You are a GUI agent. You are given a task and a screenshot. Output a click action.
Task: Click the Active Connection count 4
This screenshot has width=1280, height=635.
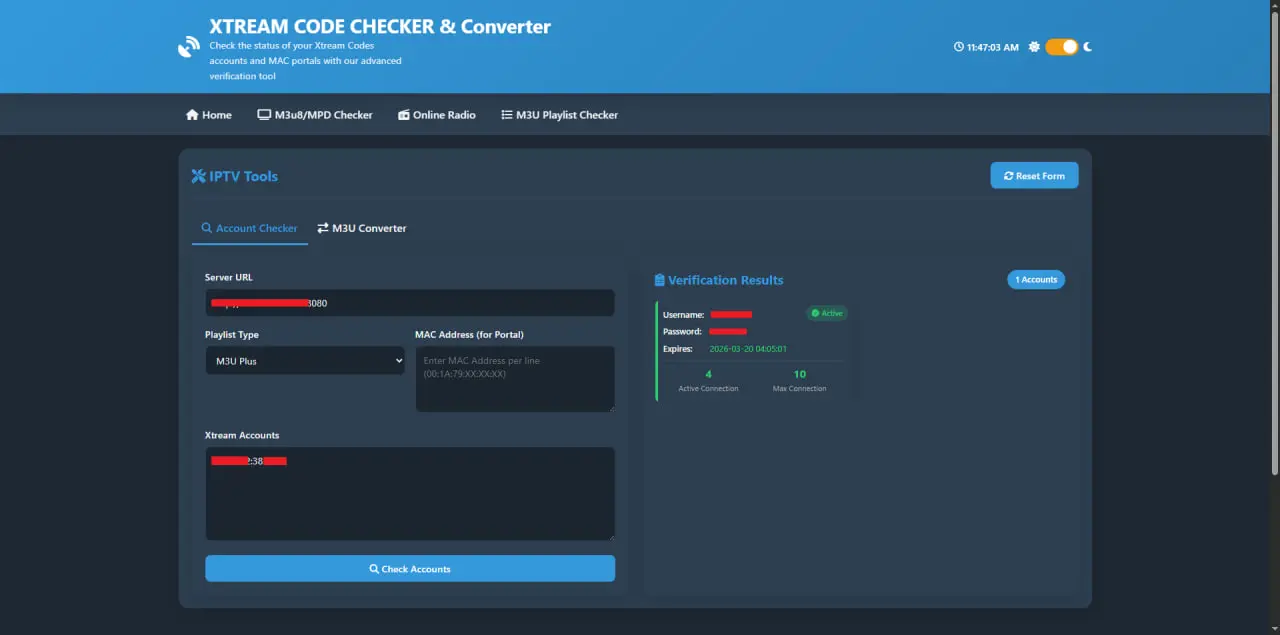coord(709,374)
